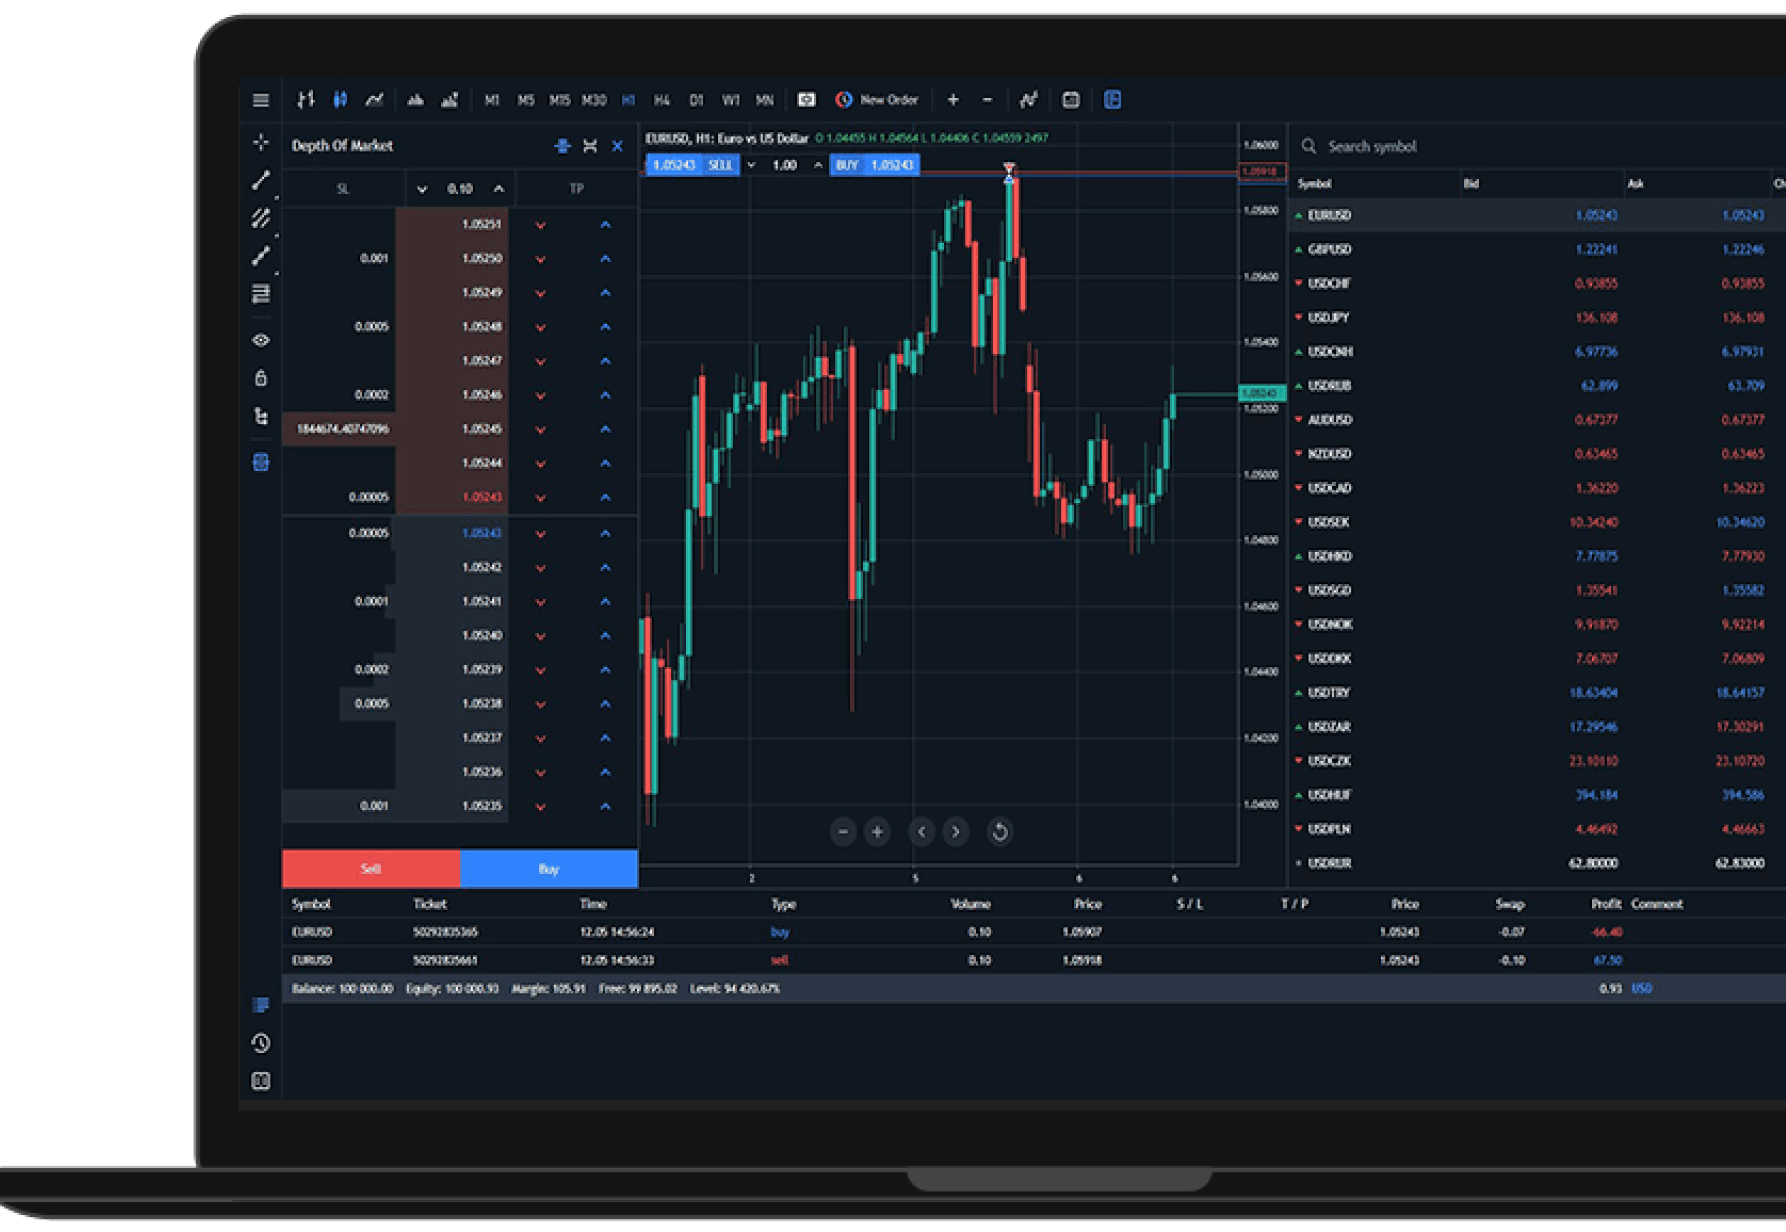
Task: Toggle object visibility with the eye icon
Action: (x=260, y=339)
